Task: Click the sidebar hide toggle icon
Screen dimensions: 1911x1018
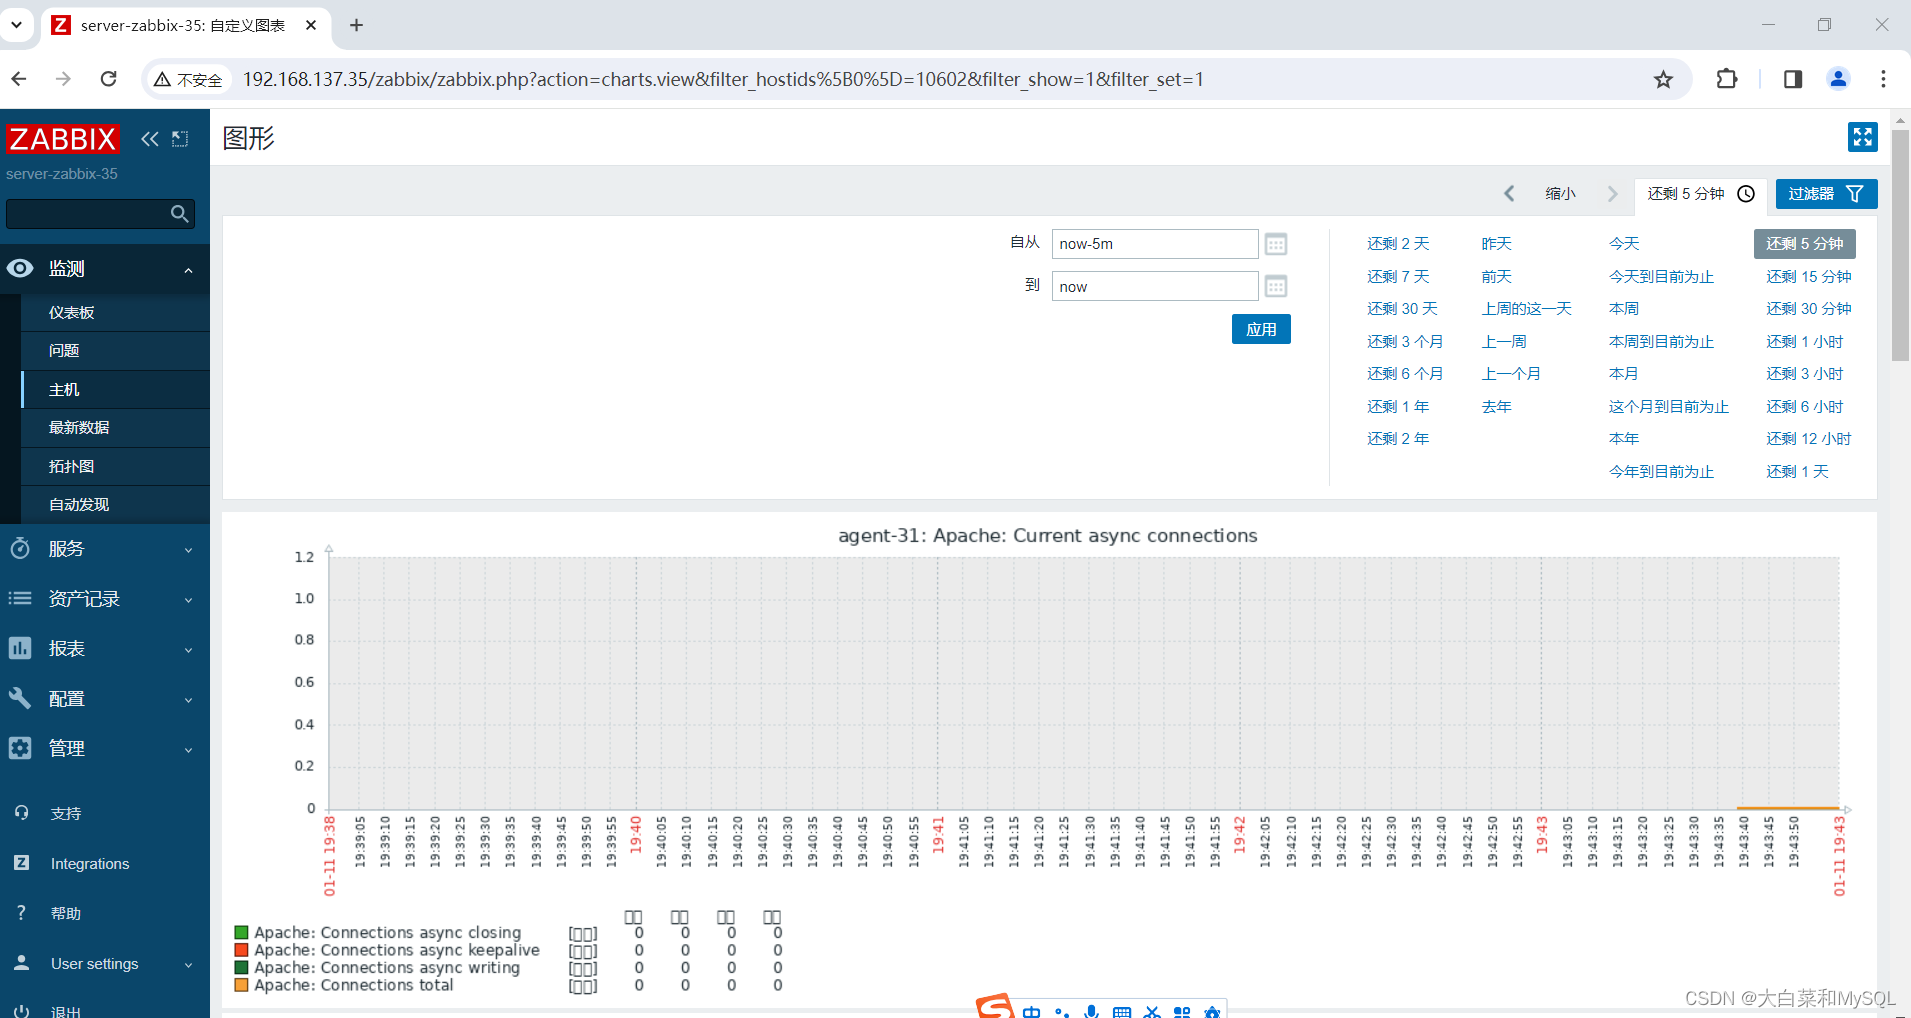Action: 180,139
